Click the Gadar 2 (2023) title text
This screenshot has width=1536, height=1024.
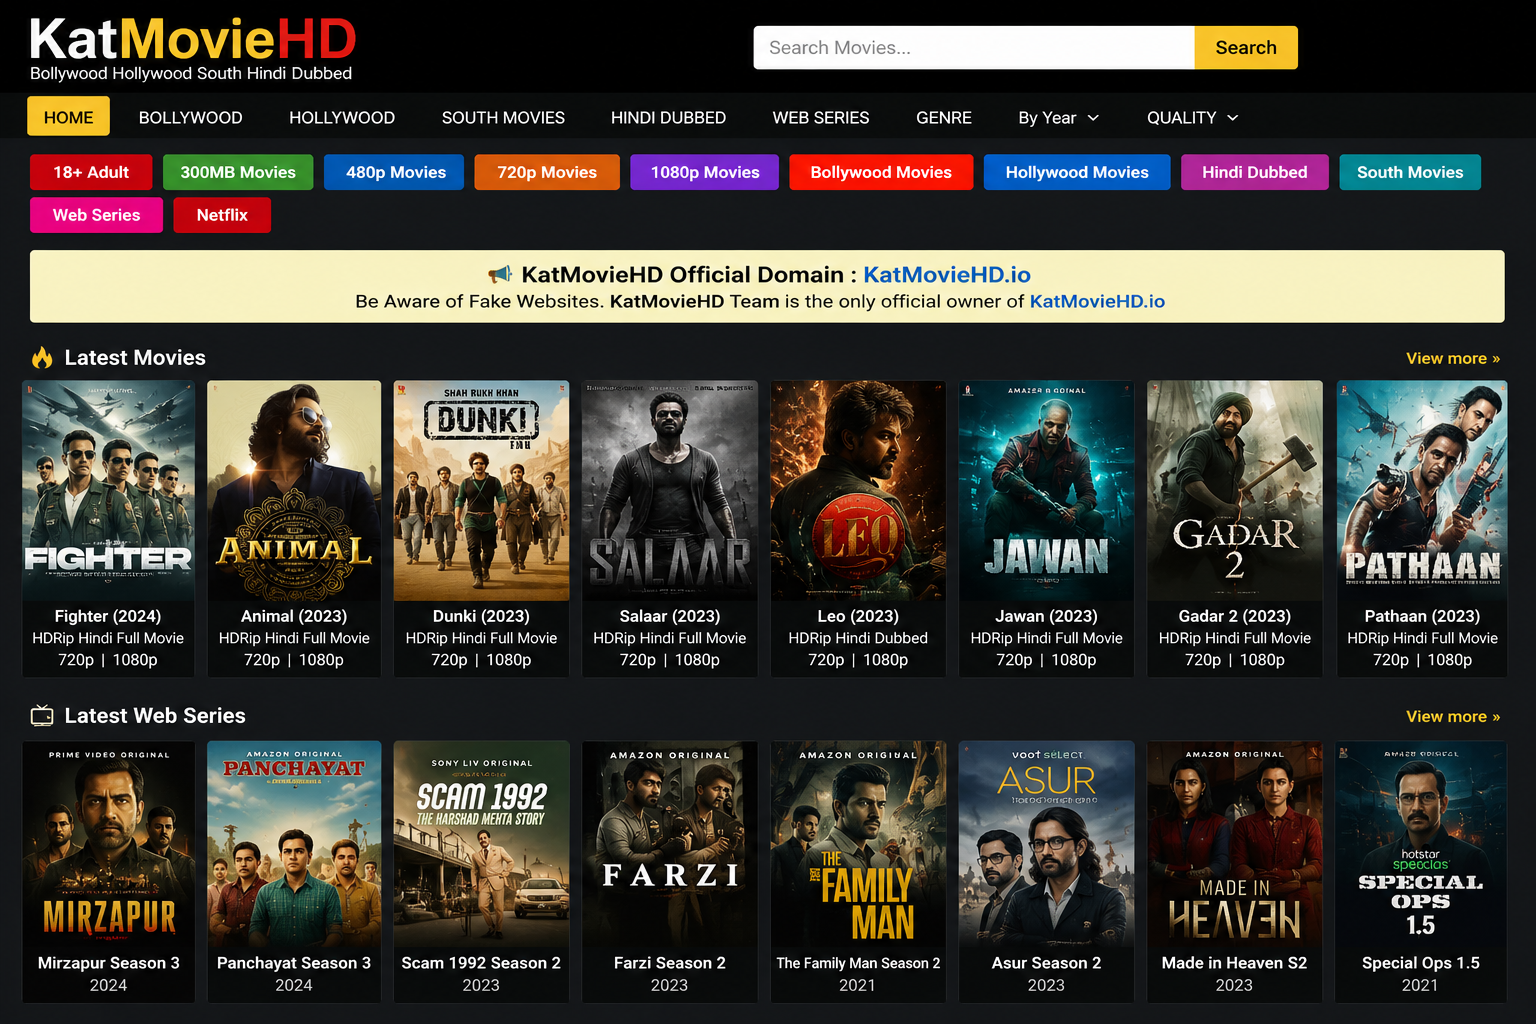click(x=1234, y=616)
